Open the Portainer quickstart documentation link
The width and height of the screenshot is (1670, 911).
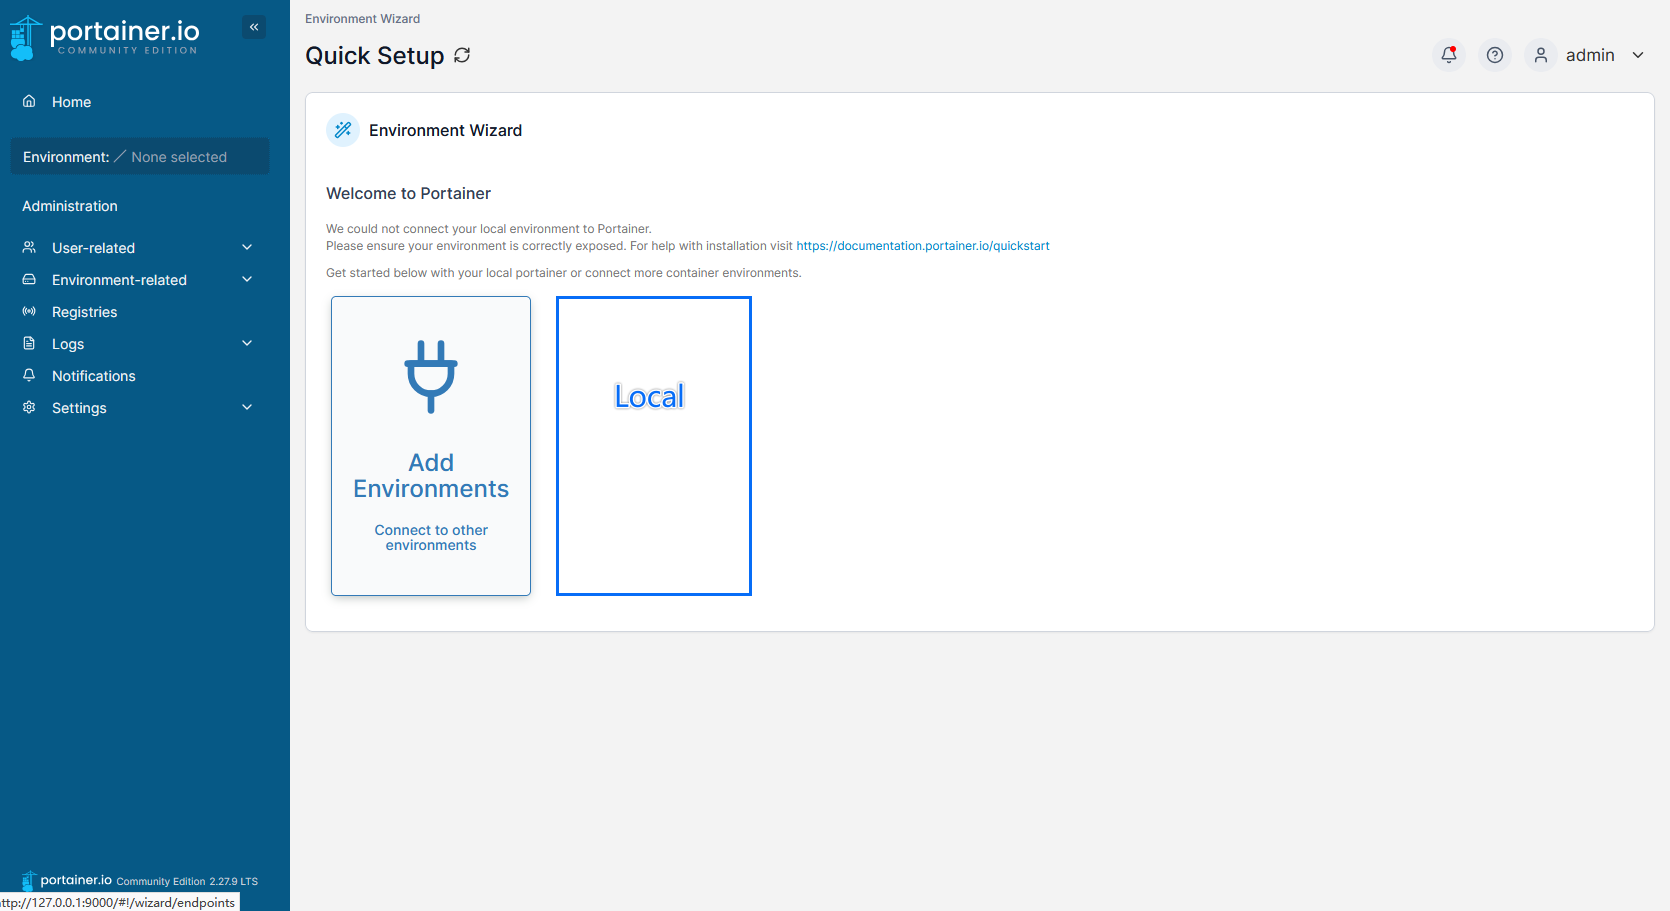coord(922,246)
